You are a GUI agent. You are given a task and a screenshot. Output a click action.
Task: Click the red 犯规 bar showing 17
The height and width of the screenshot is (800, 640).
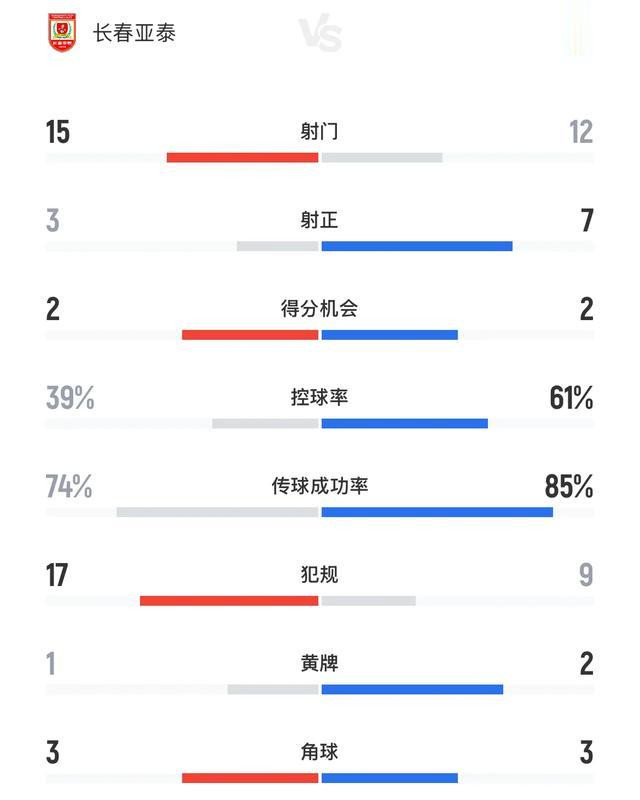[x=229, y=601]
